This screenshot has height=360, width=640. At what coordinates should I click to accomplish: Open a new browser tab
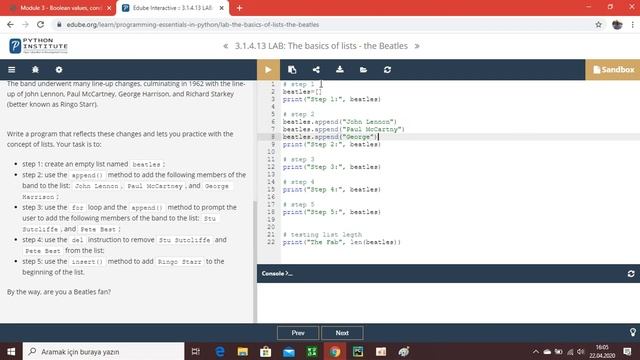tap(240, 8)
